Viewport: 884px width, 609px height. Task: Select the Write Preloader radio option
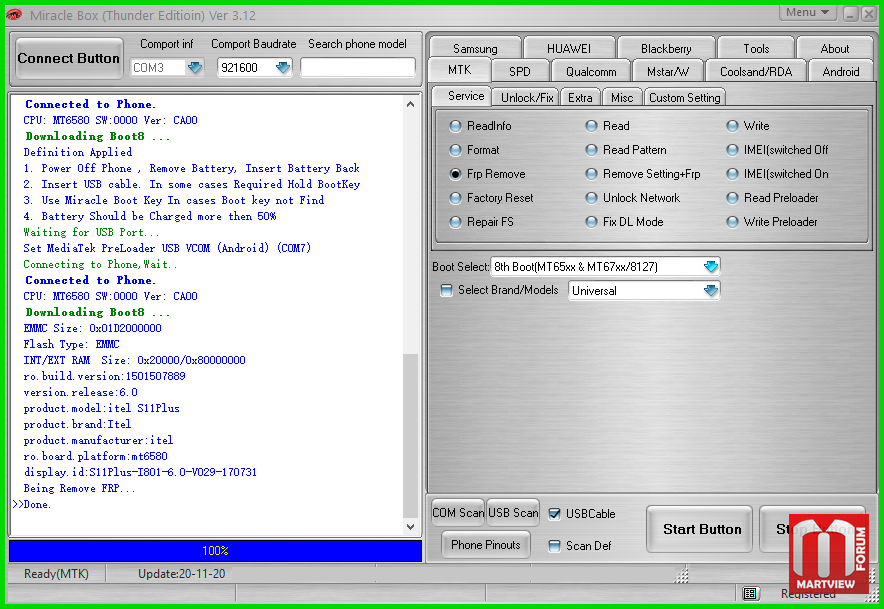coord(732,222)
